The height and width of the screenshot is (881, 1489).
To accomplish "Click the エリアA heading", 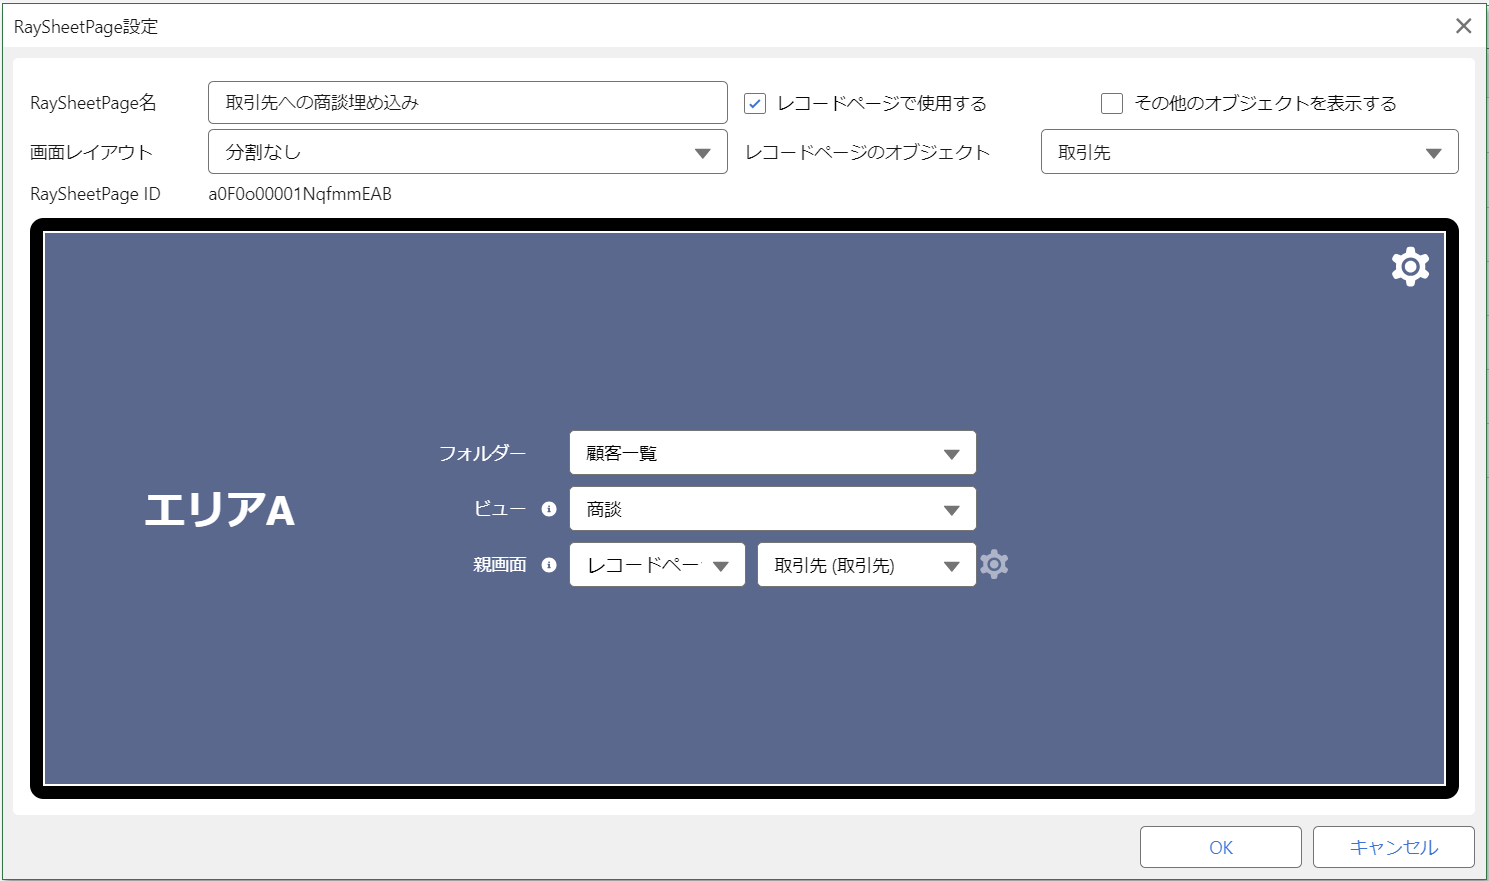I will (x=220, y=509).
